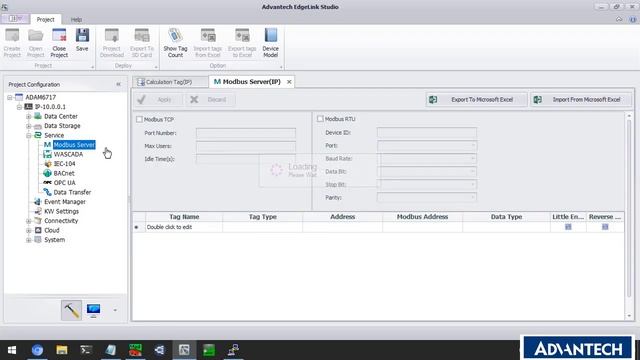Click Import From Microsoft Excel button

pyautogui.click(x=580, y=100)
